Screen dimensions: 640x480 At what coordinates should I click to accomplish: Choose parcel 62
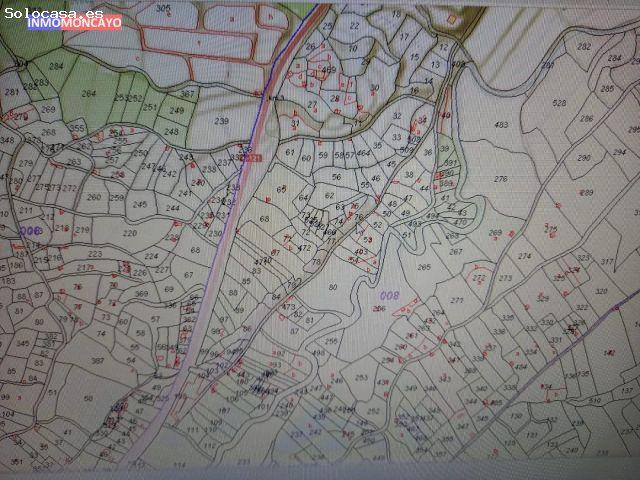coord(329,195)
